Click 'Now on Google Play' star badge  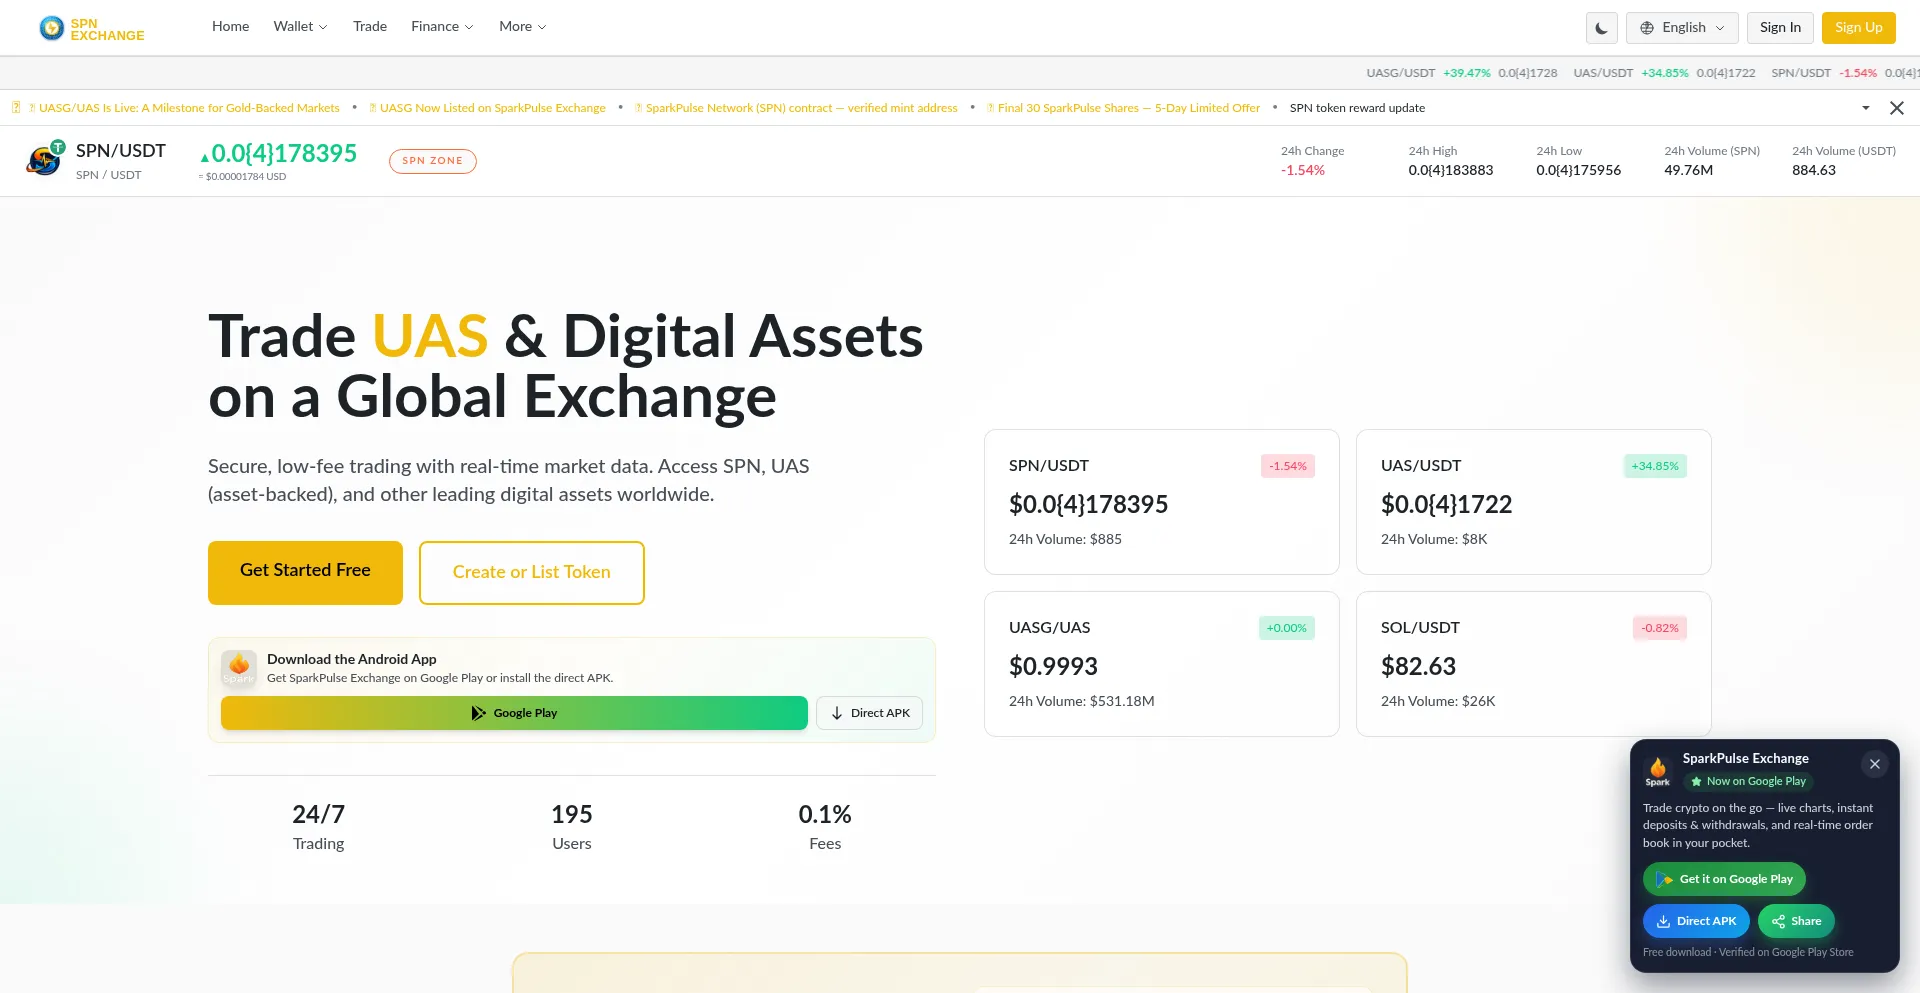(1749, 781)
